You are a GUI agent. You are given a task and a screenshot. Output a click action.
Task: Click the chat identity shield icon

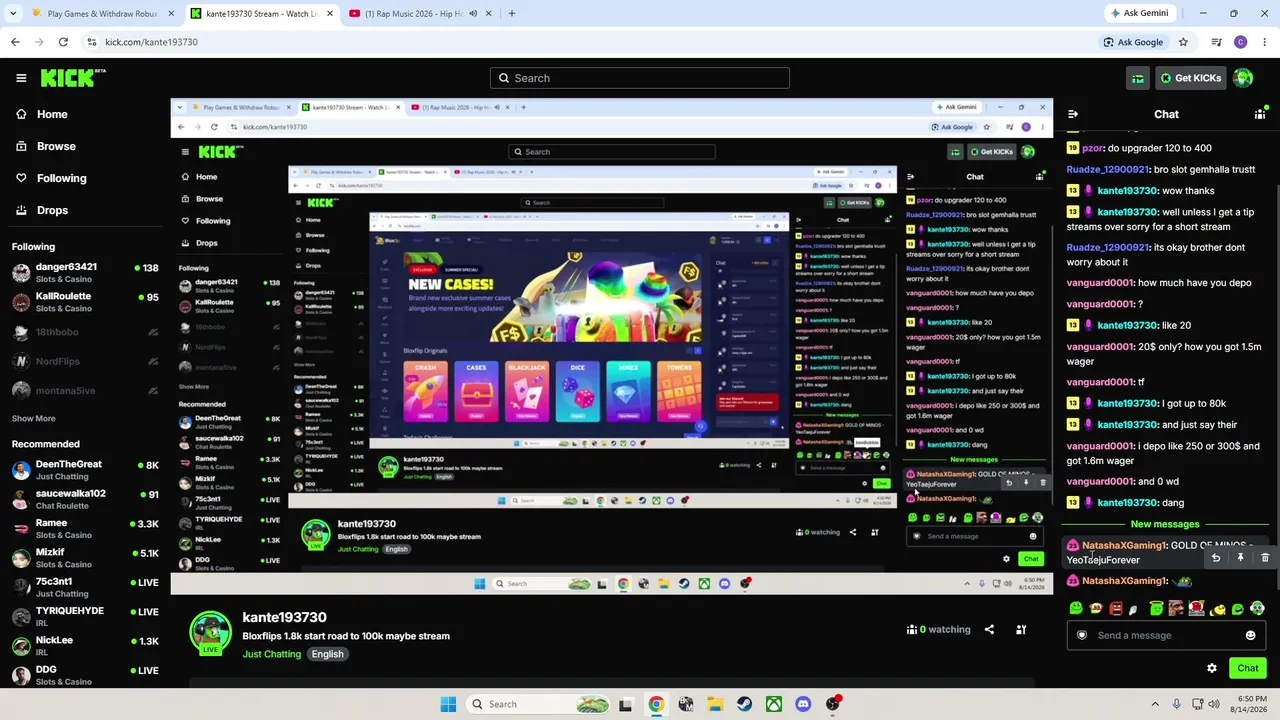tap(1082, 635)
